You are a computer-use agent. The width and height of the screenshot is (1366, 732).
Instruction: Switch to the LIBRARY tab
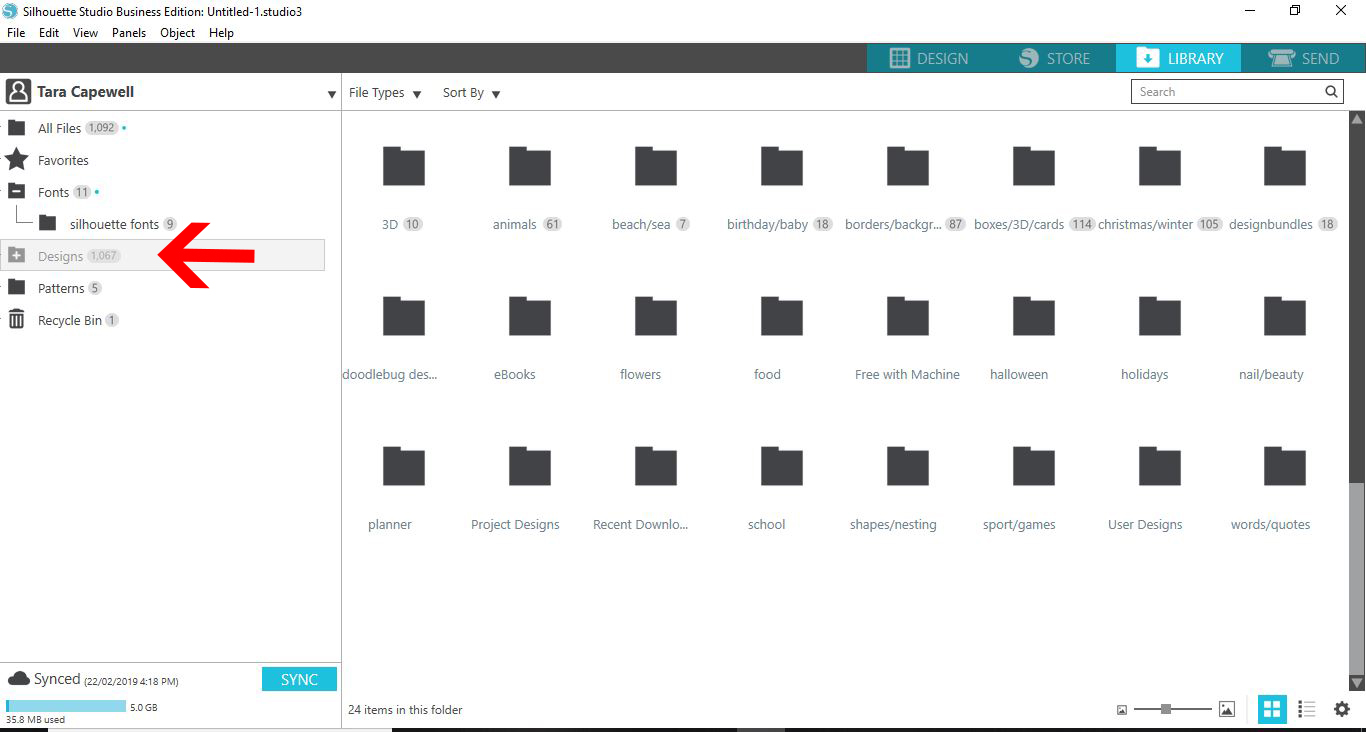[x=1179, y=58]
